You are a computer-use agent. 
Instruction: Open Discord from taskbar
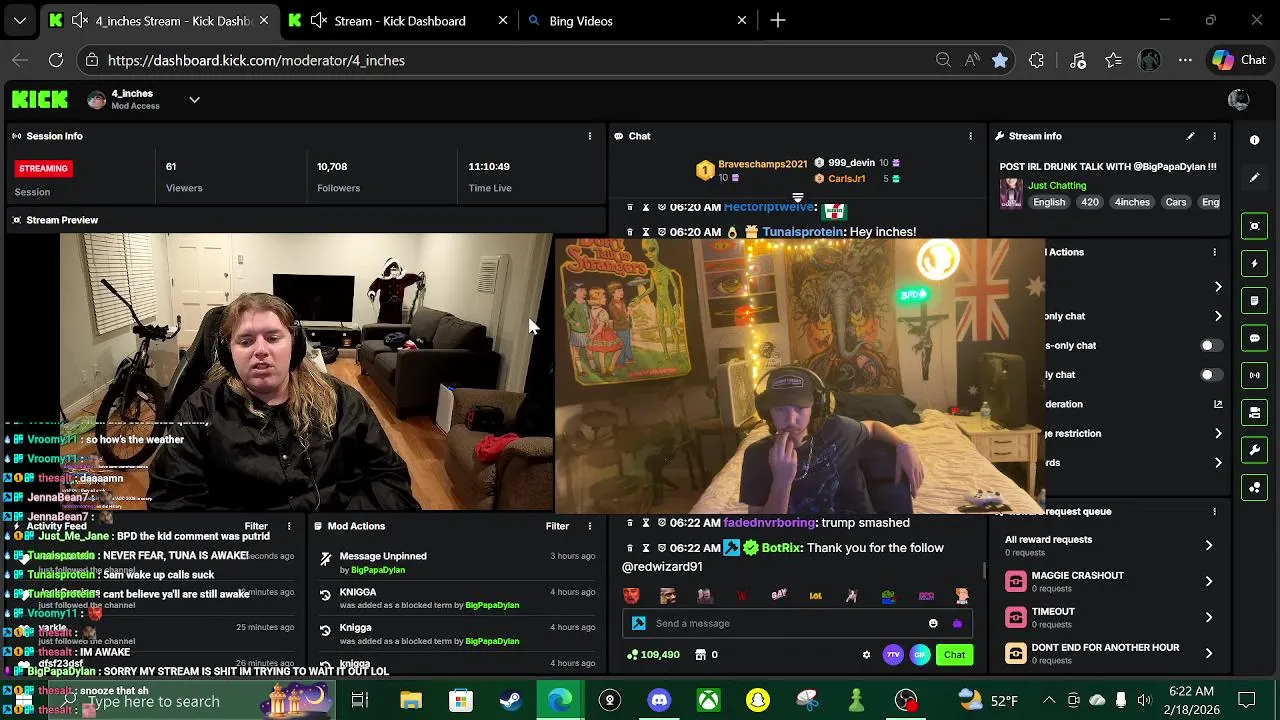point(659,700)
